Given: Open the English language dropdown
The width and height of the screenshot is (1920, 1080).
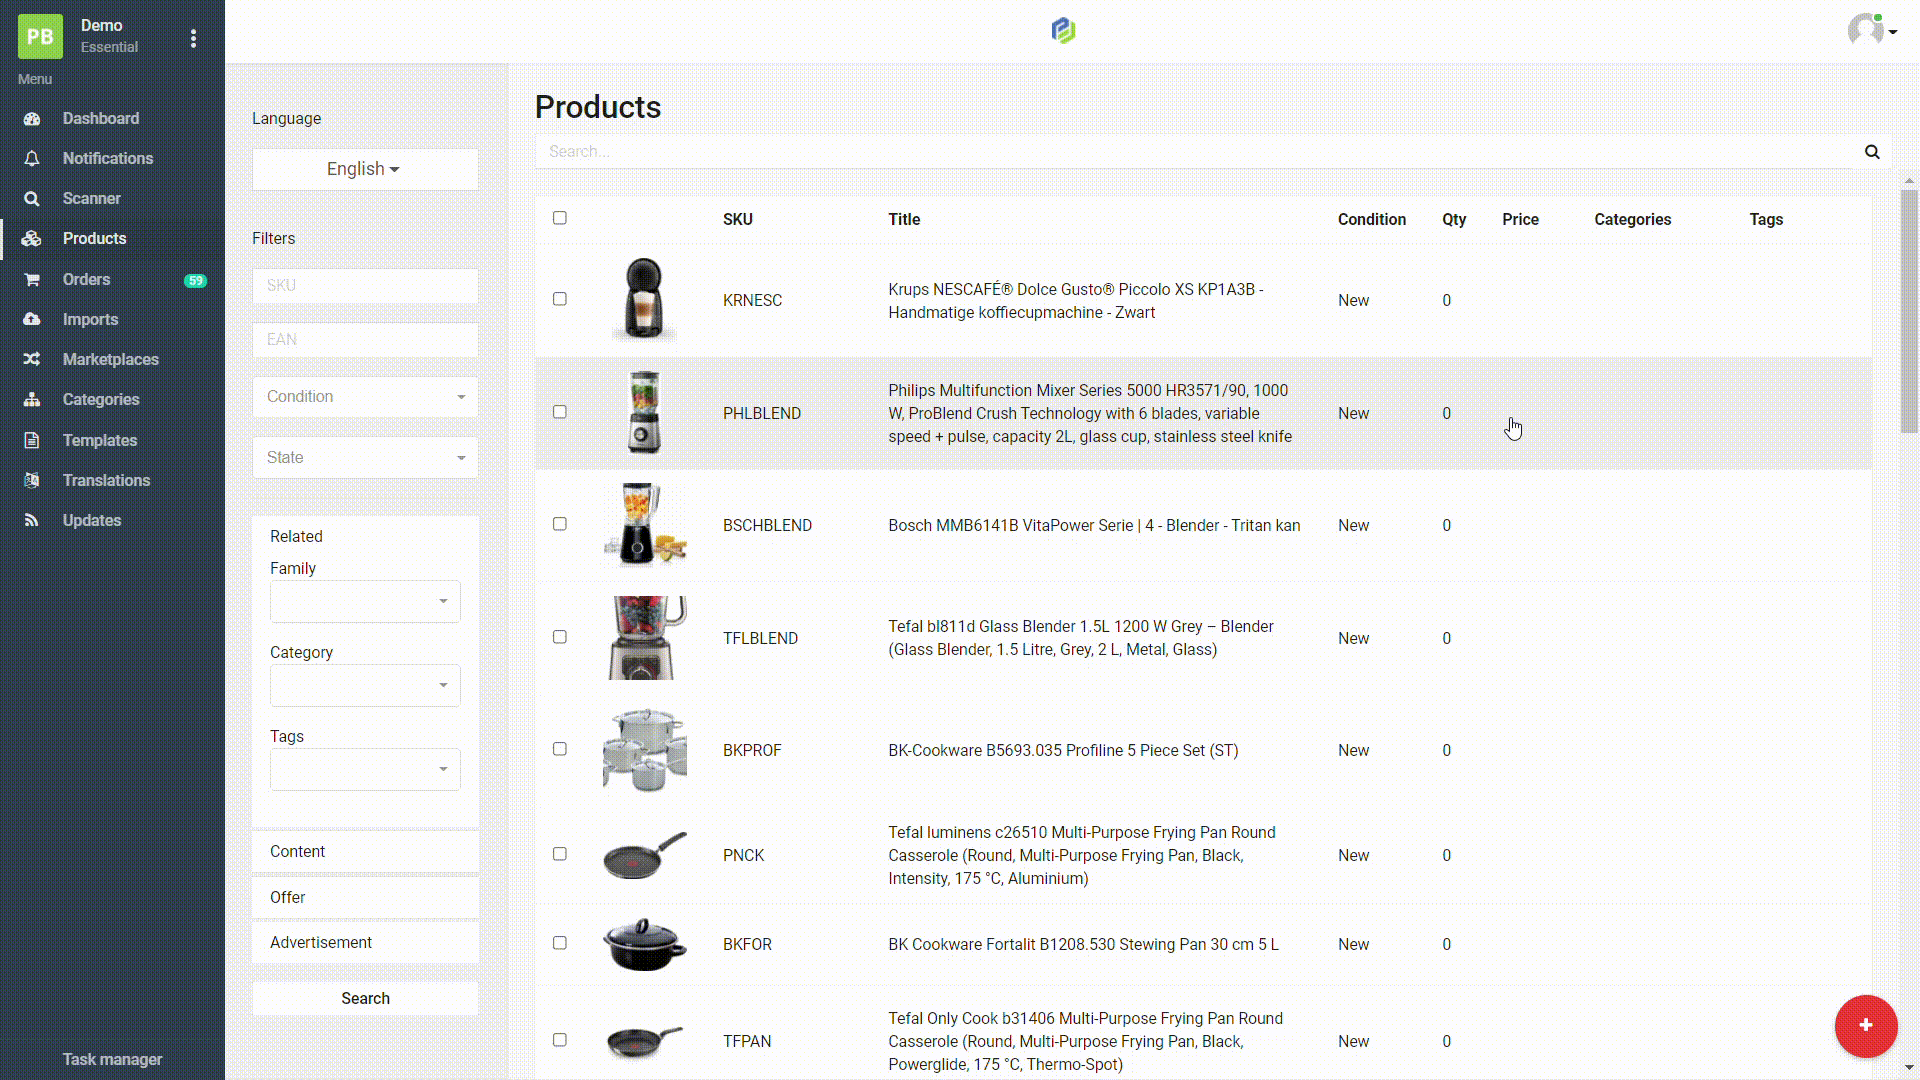Looking at the screenshot, I should (x=364, y=169).
